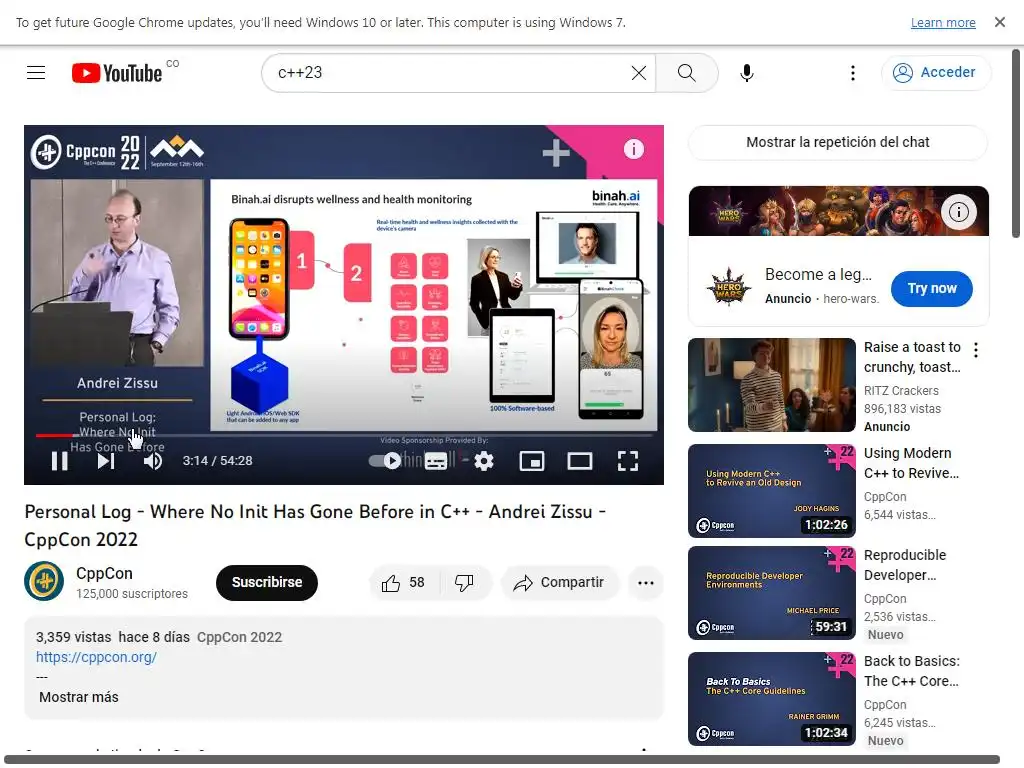Screen dimensions: 1024x768
Task: Click the page vertical scrollbar
Action: (1016, 144)
